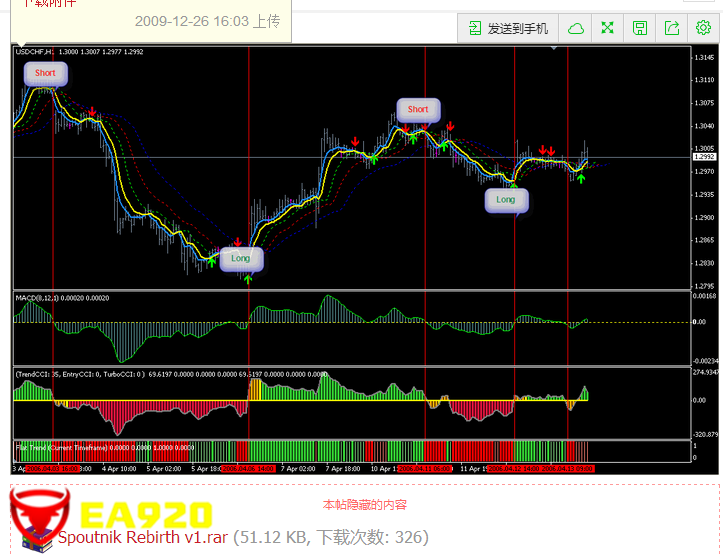Click the 本站隐藏的内容 hidden content text
The image size is (723, 556).
tap(365, 505)
